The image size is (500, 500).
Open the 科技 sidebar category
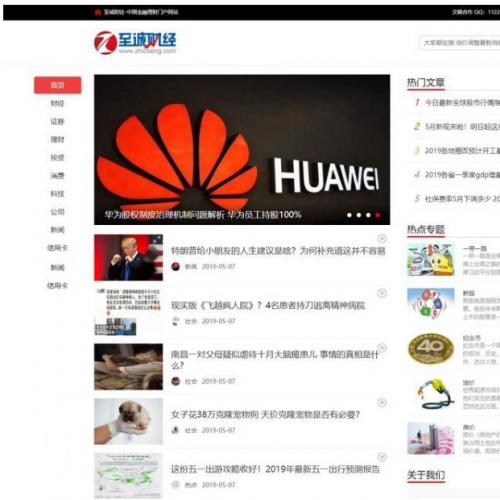click(57, 193)
